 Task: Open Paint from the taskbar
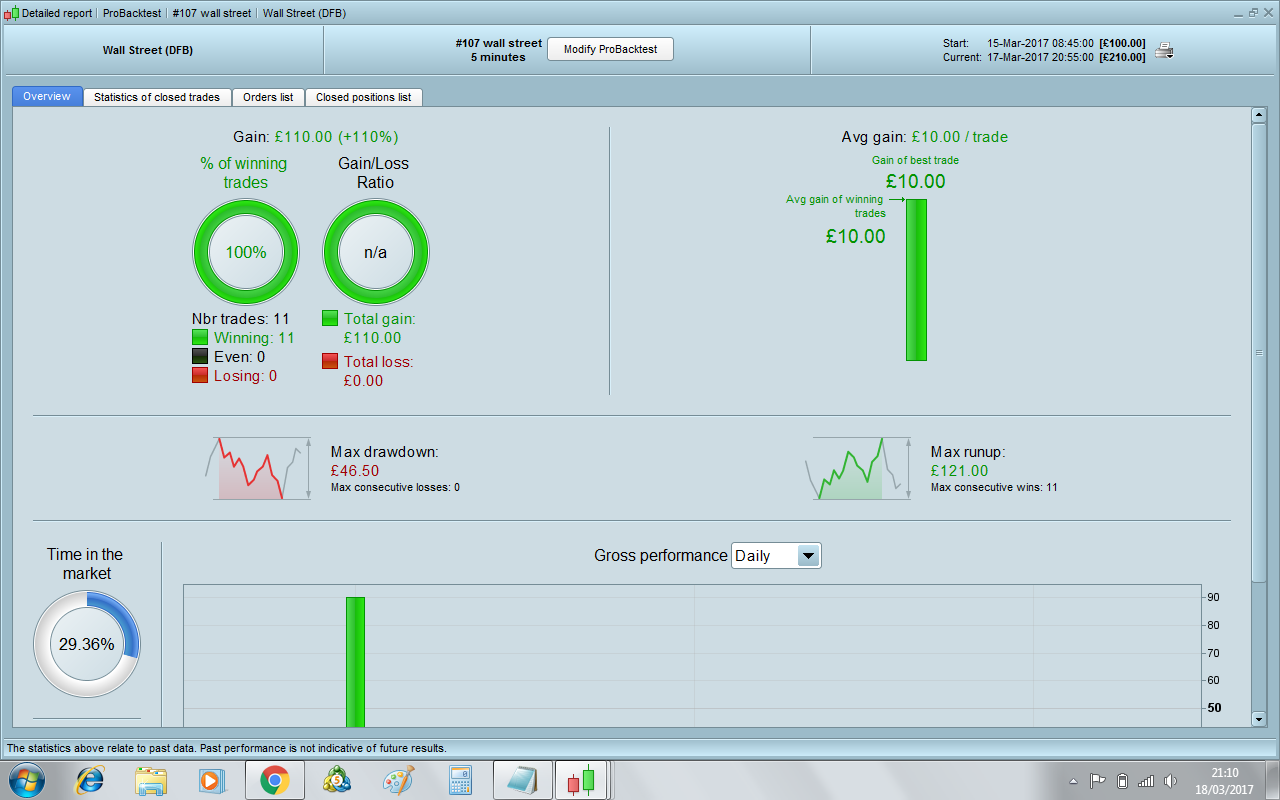(x=400, y=780)
